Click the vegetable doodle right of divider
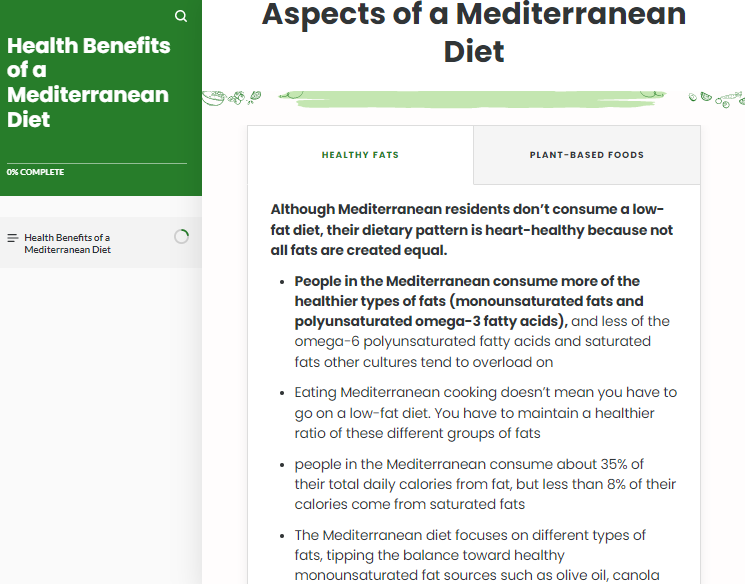The height and width of the screenshot is (584, 745). (x=716, y=99)
